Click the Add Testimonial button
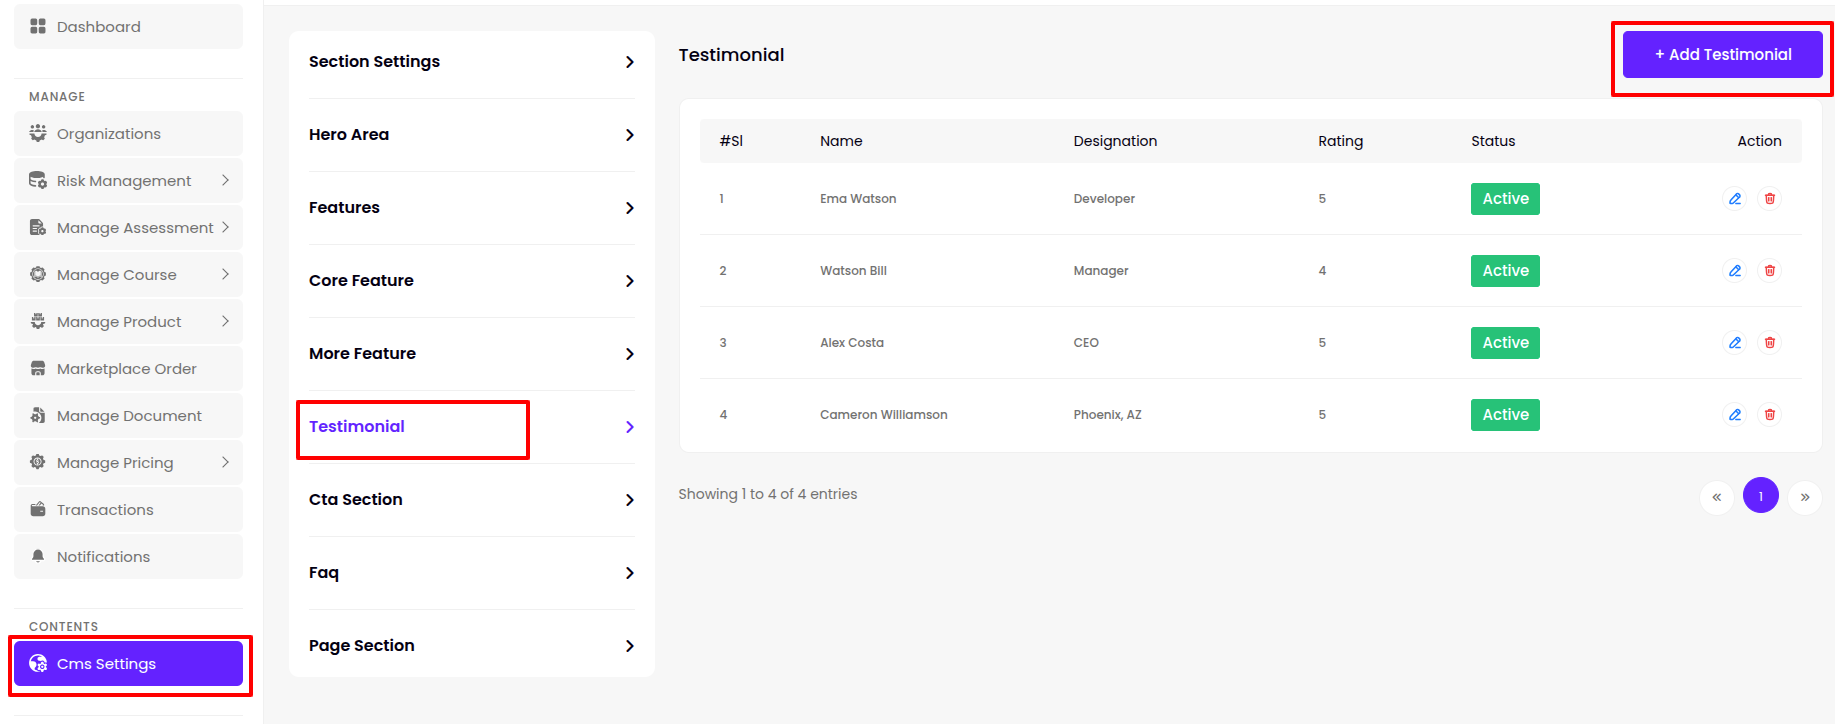The height and width of the screenshot is (724, 1835). (1722, 55)
